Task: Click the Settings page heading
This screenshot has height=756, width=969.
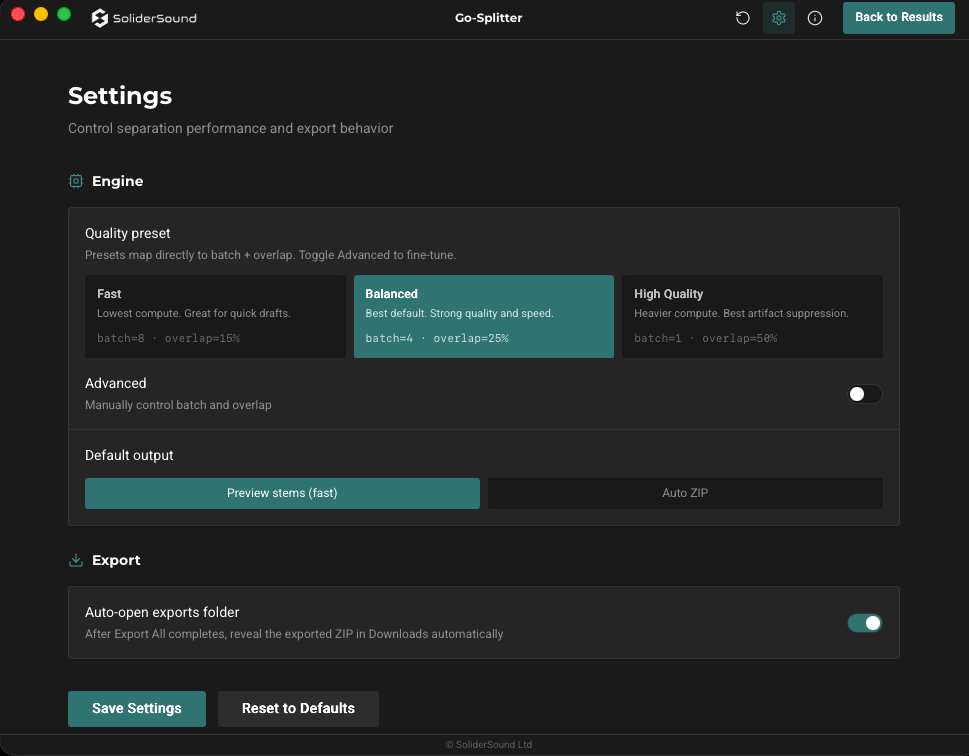Action: (120, 96)
